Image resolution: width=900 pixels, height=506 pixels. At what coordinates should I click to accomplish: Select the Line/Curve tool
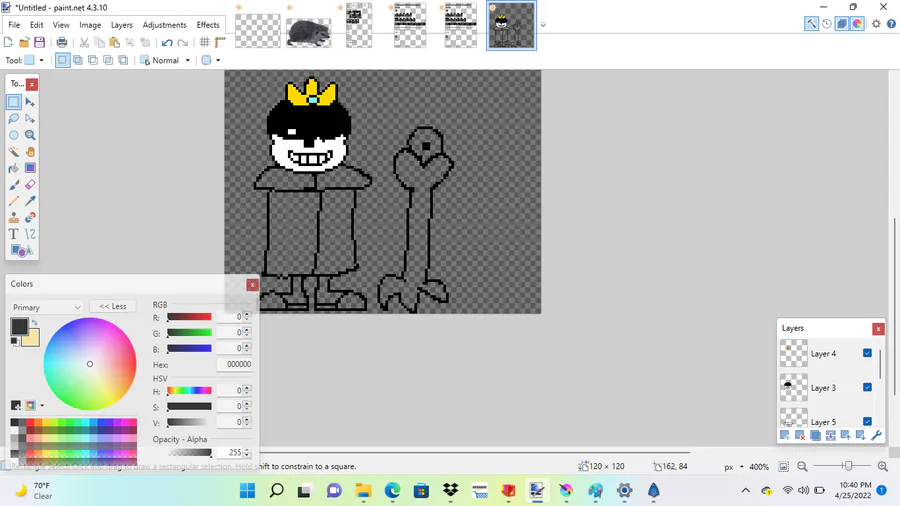coord(30,234)
